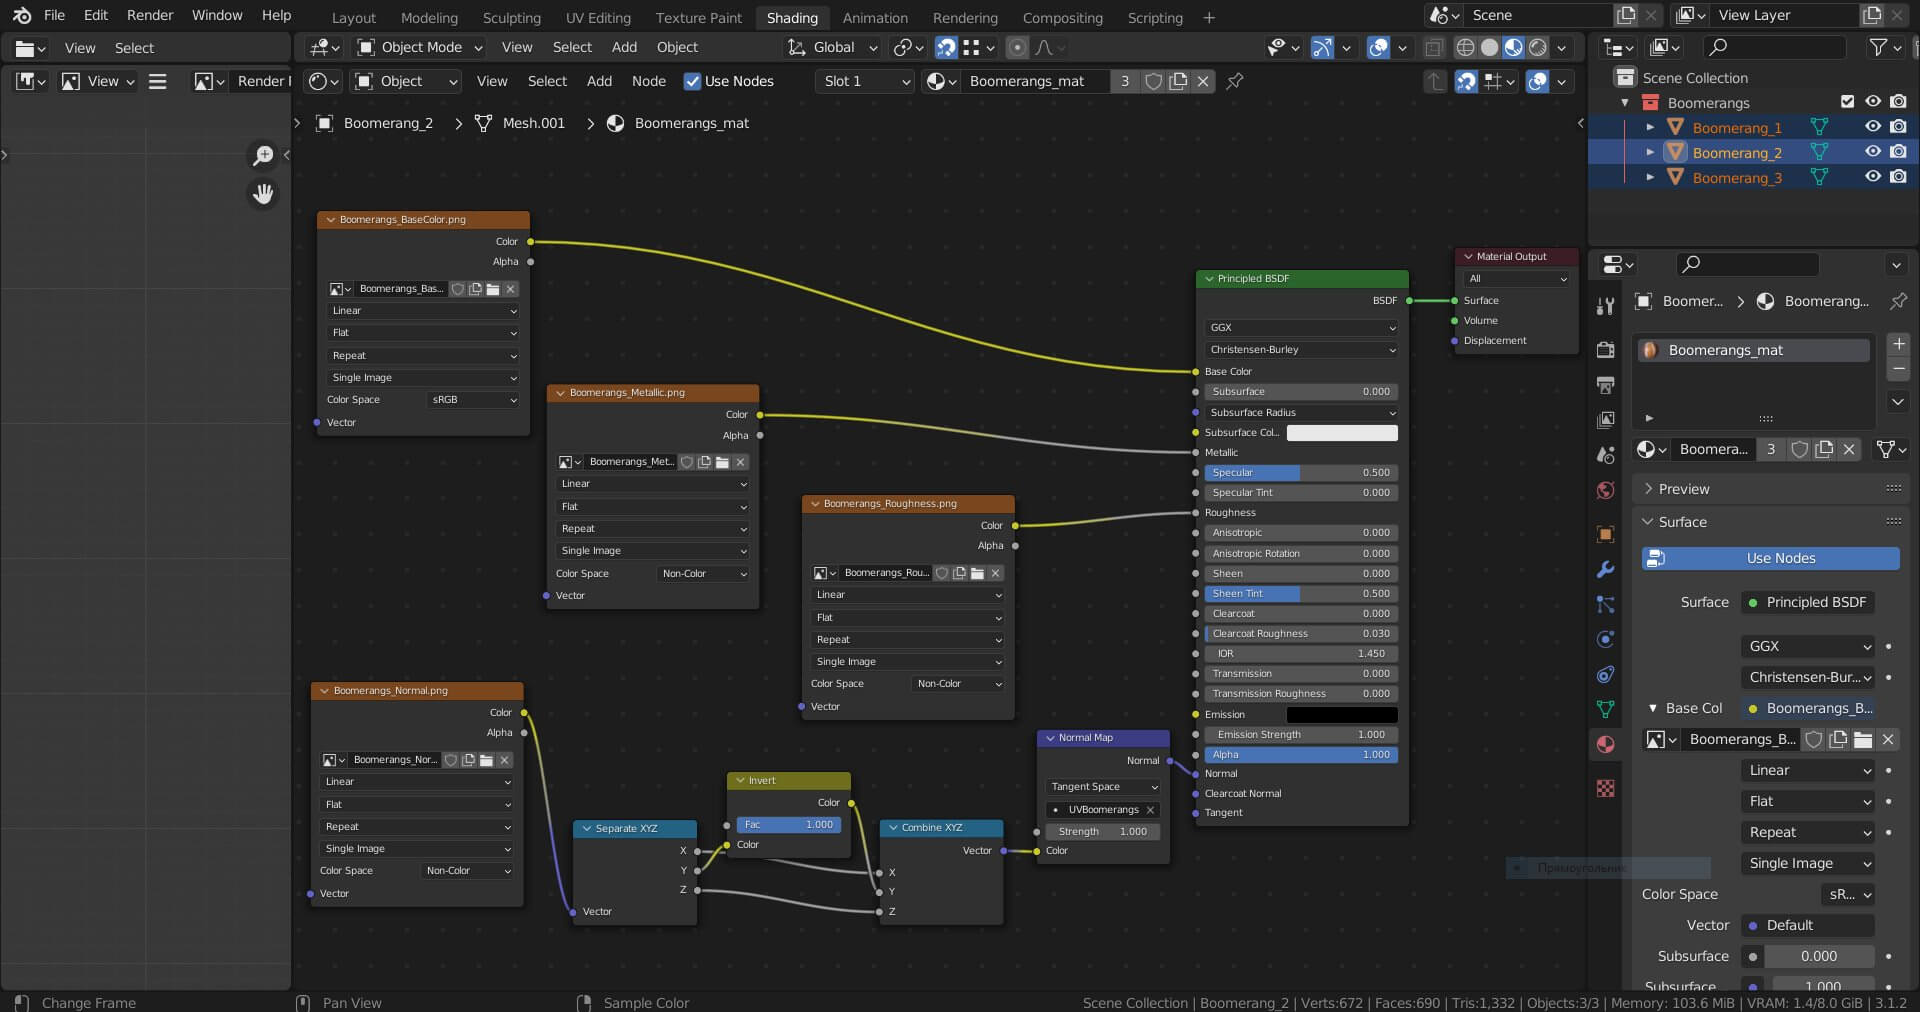Unlink the Boomerangs_mat material in node header
Viewport: 1920px width, 1012px height.
coord(1203,81)
